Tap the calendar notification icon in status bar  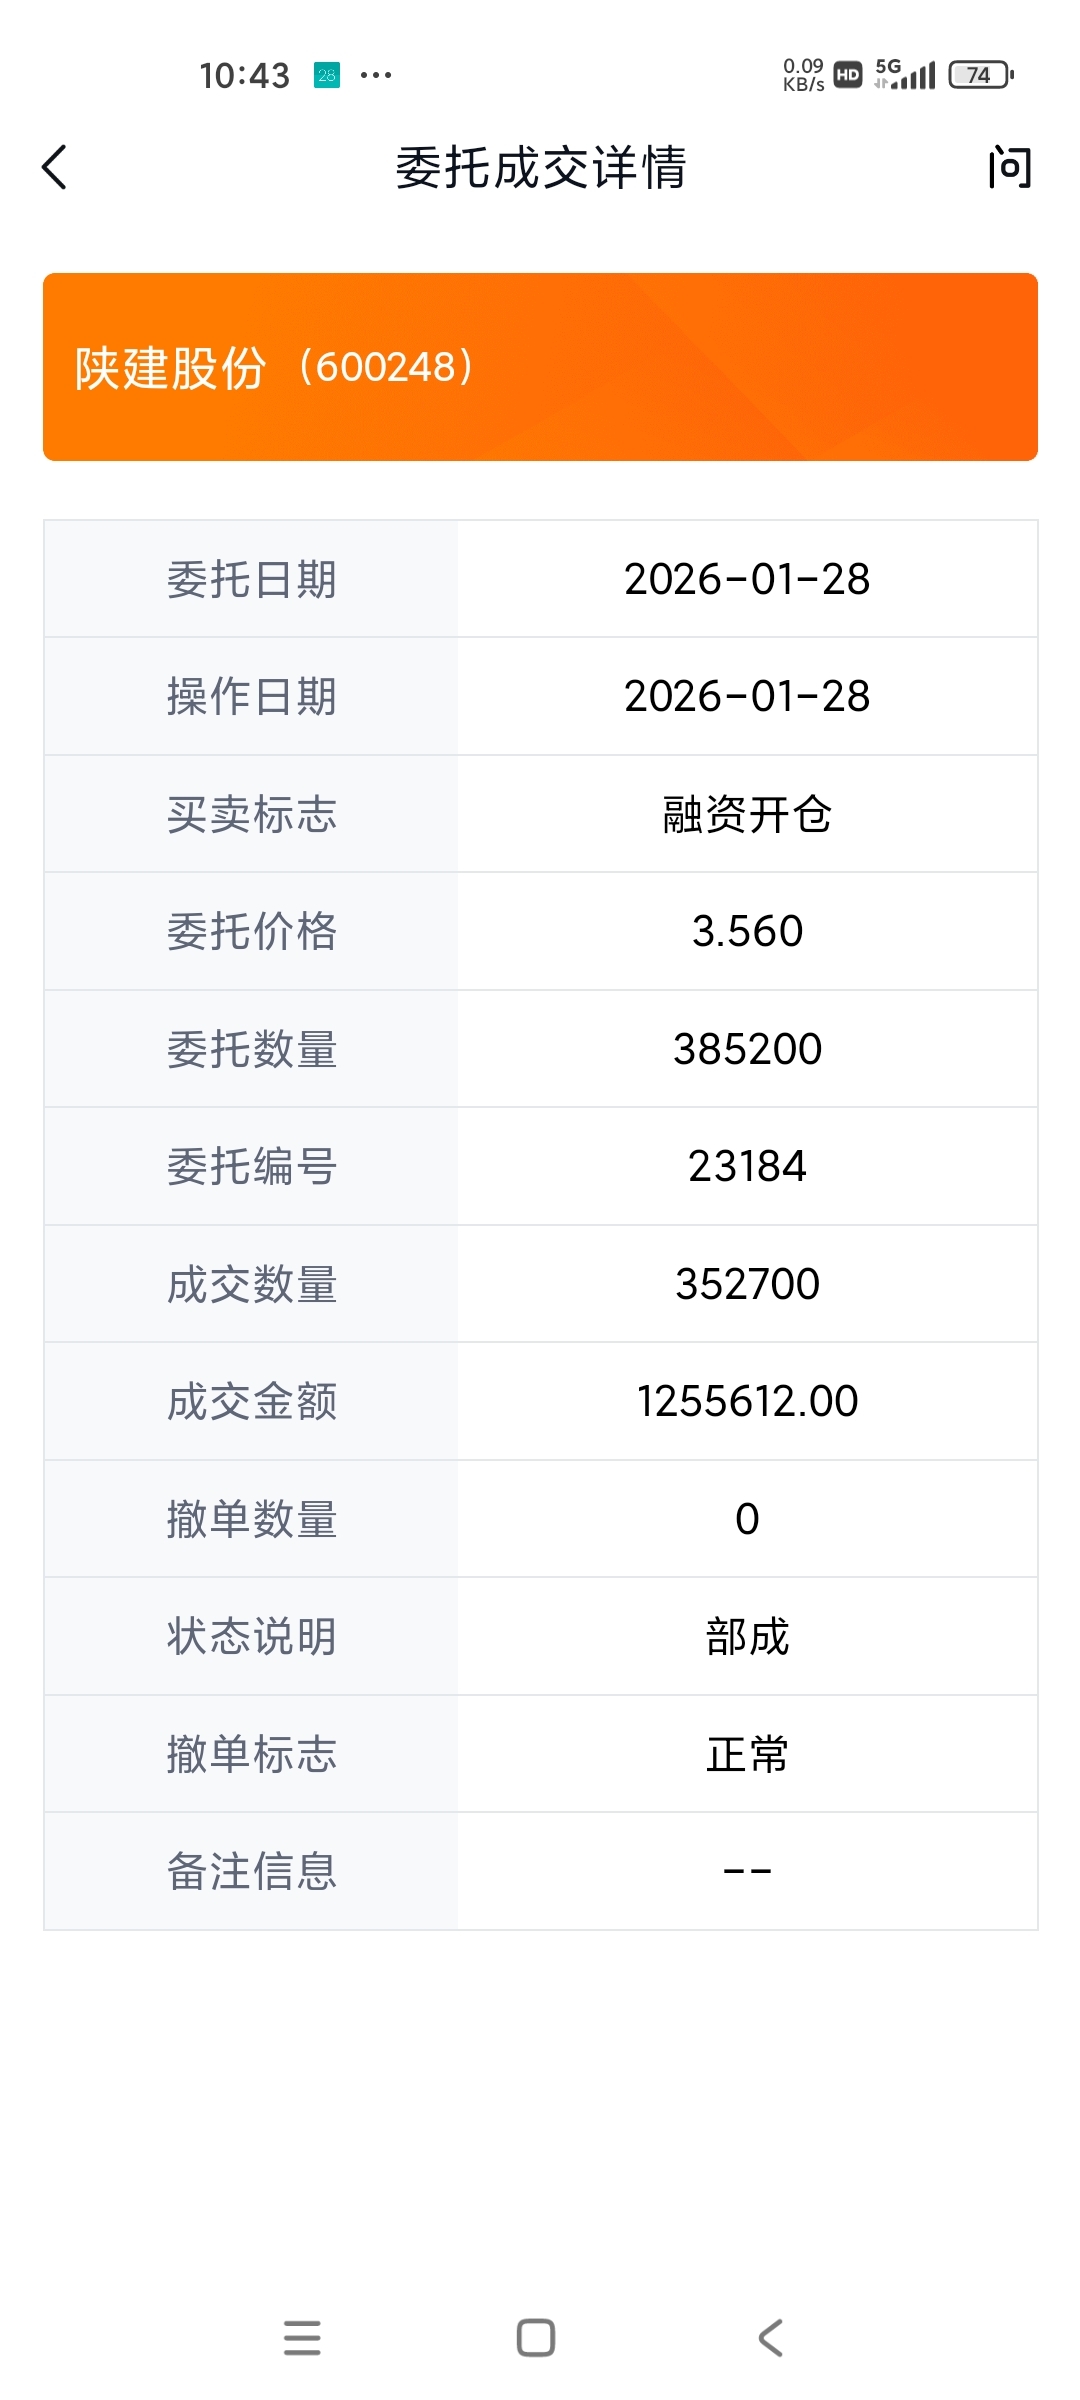pyautogui.click(x=327, y=75)
